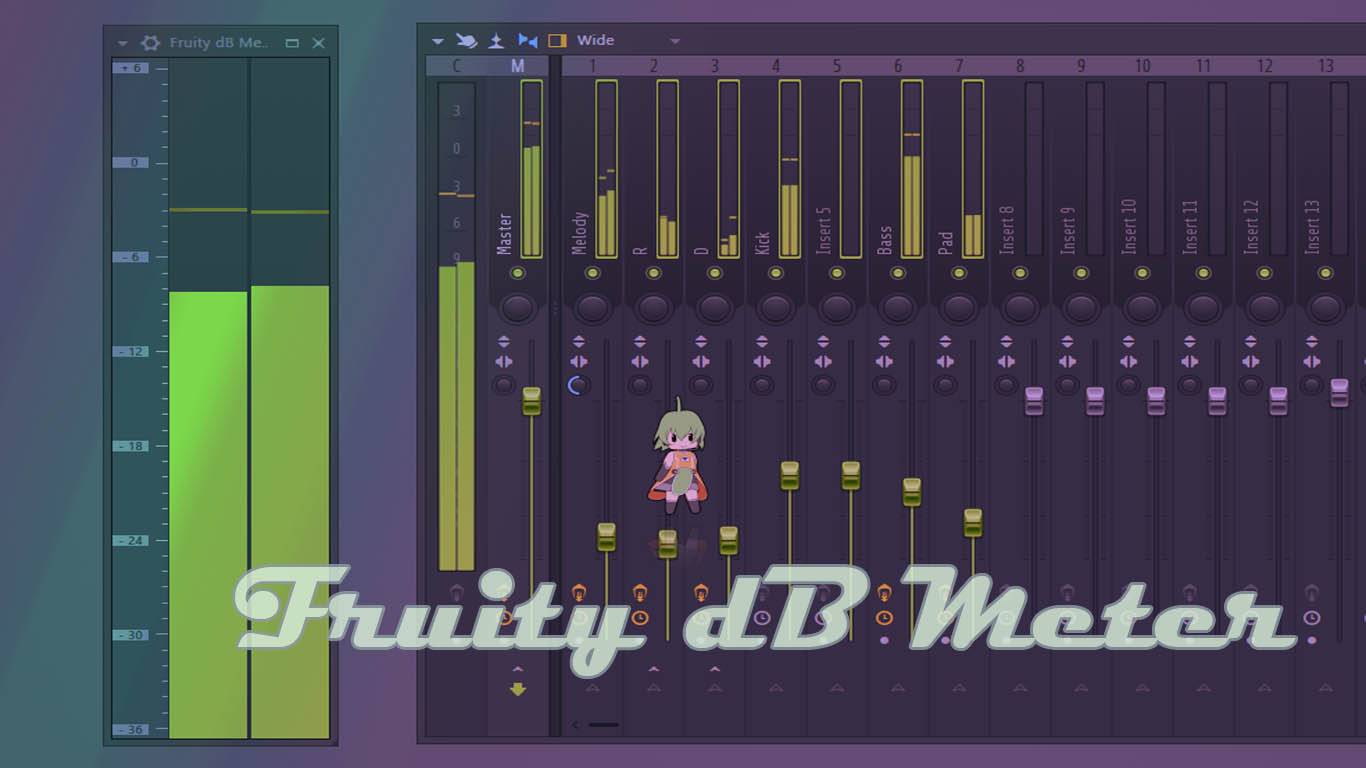
Task: Click the multi-touch hand icon in mixer toolbar
Action: (467, 41)
